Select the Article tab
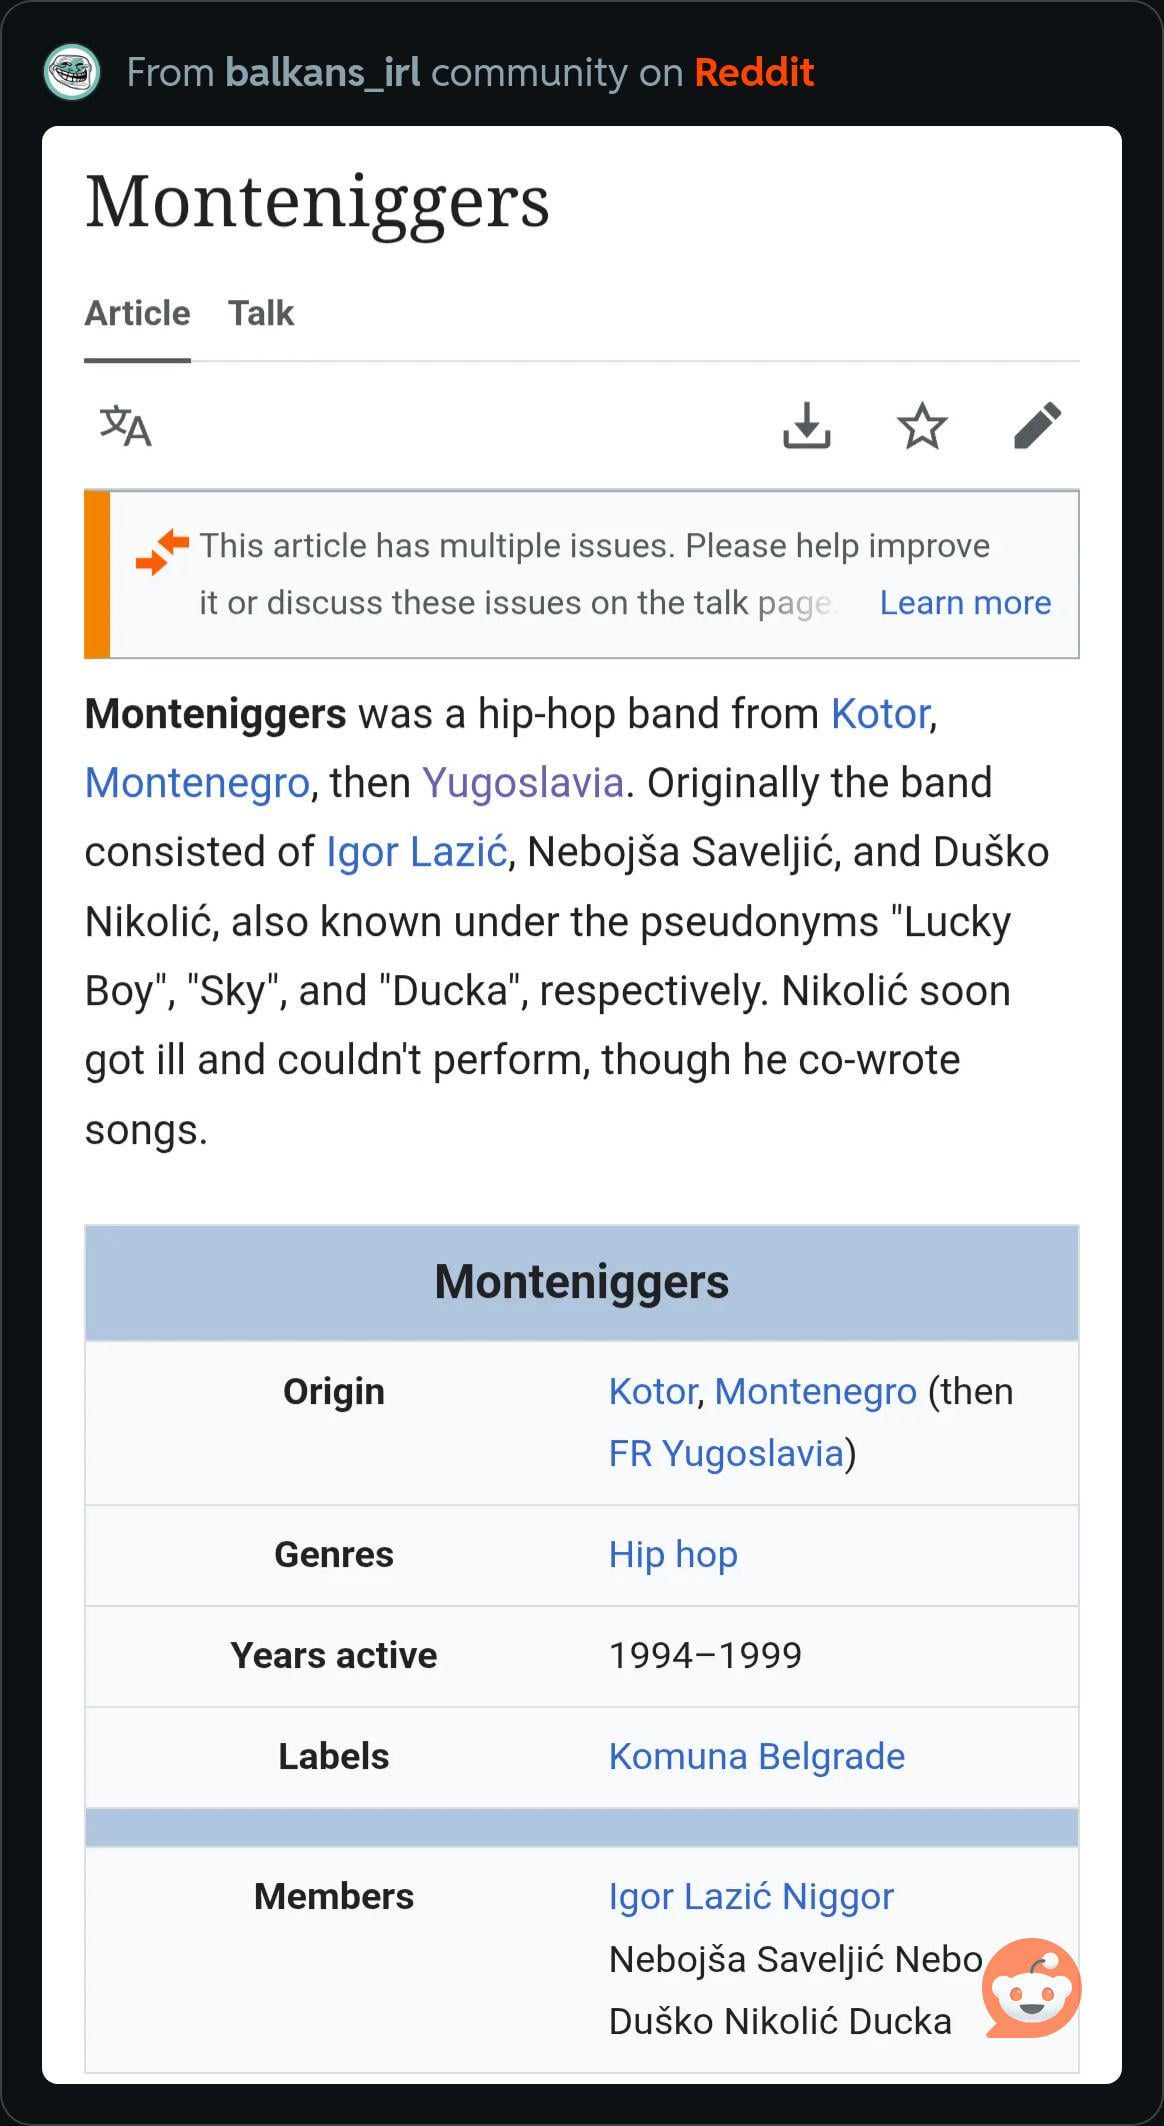1164x2126 pixels. [x=137, y=314]
